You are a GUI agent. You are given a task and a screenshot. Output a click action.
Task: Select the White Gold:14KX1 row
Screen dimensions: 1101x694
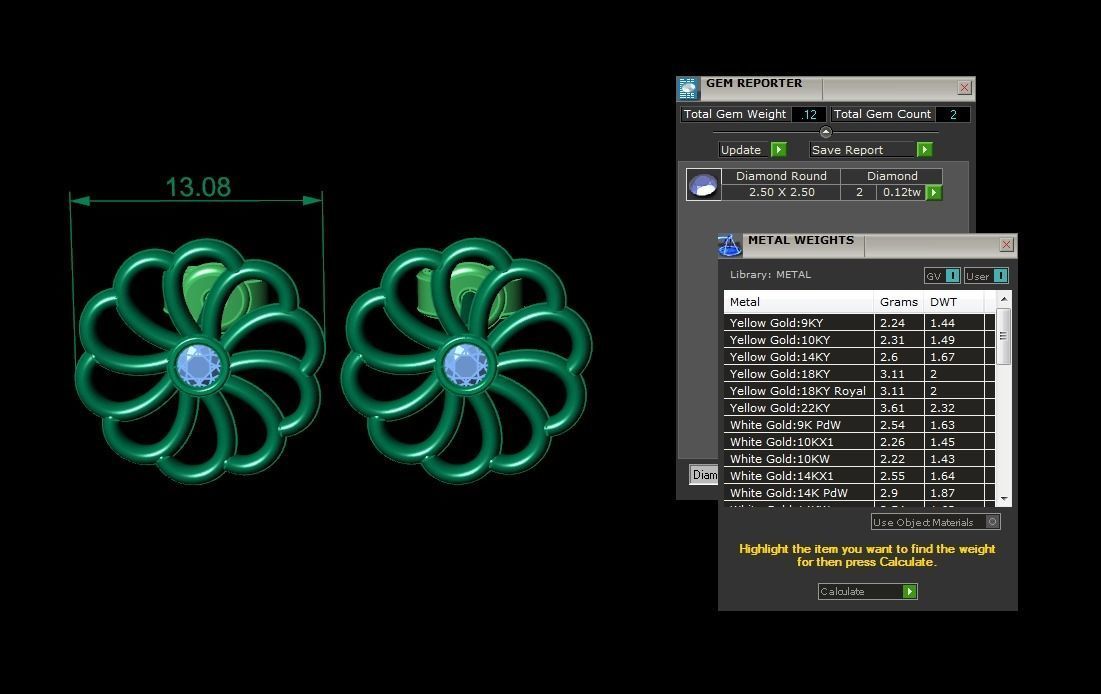[859, 476]
